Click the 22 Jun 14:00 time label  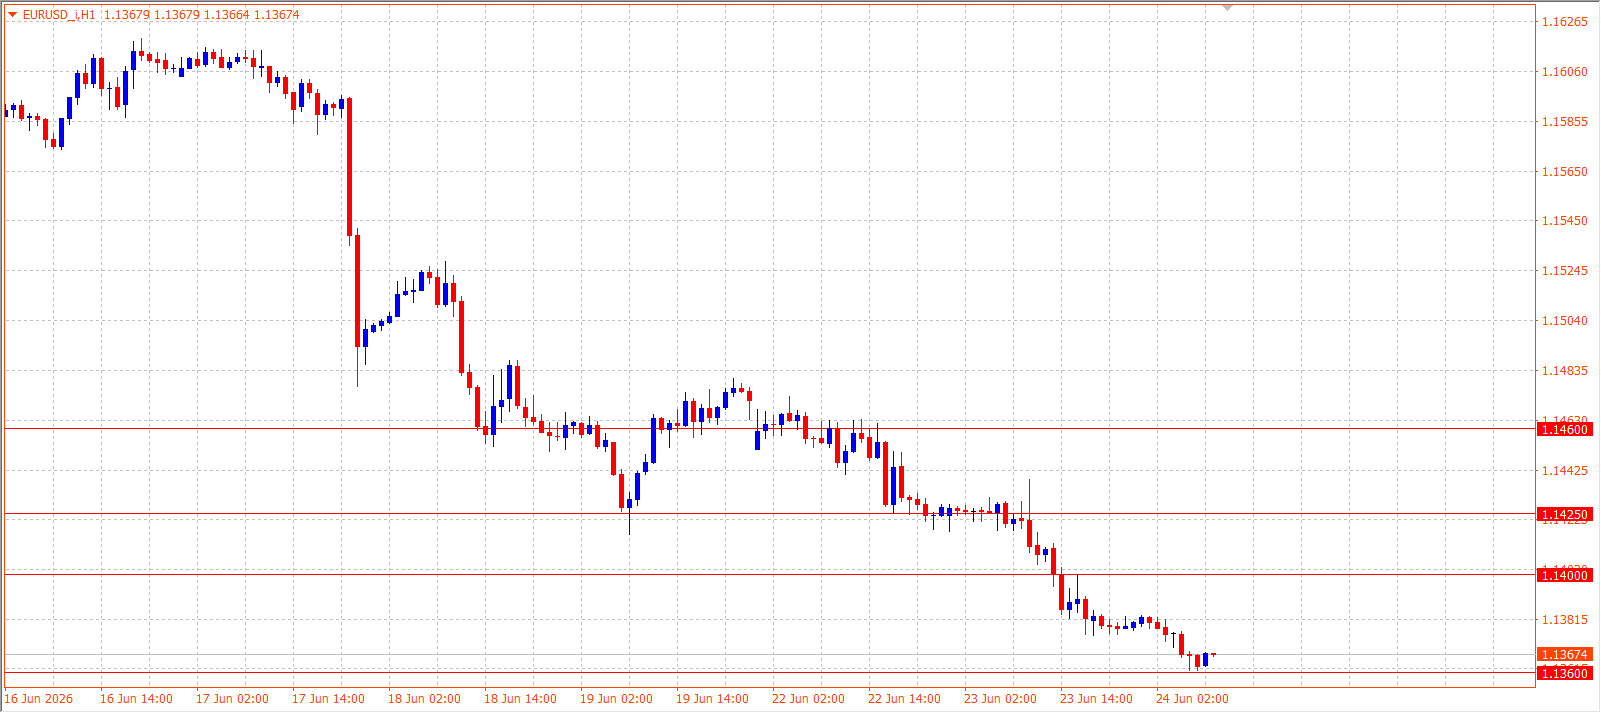coord(904,699)
